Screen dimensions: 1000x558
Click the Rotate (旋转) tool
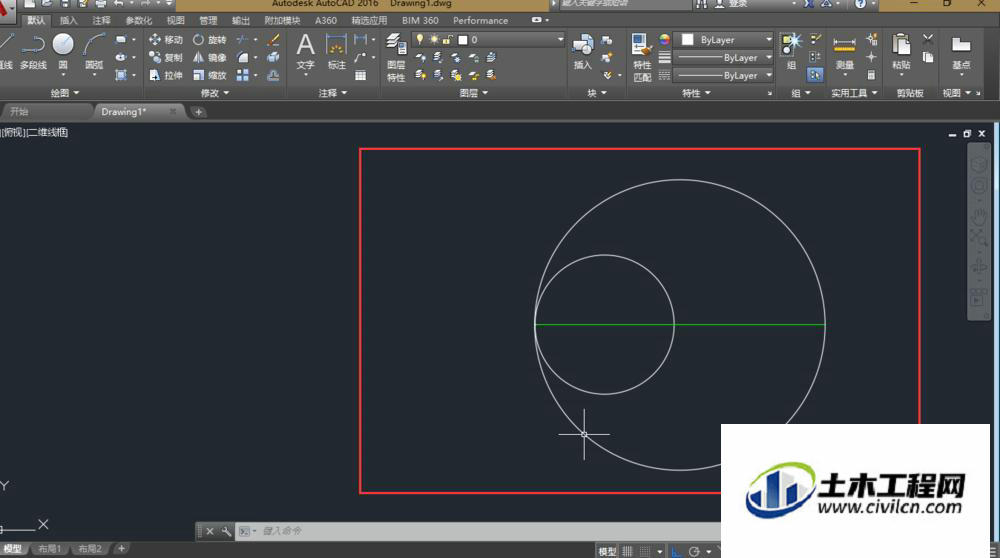(210, 40)
